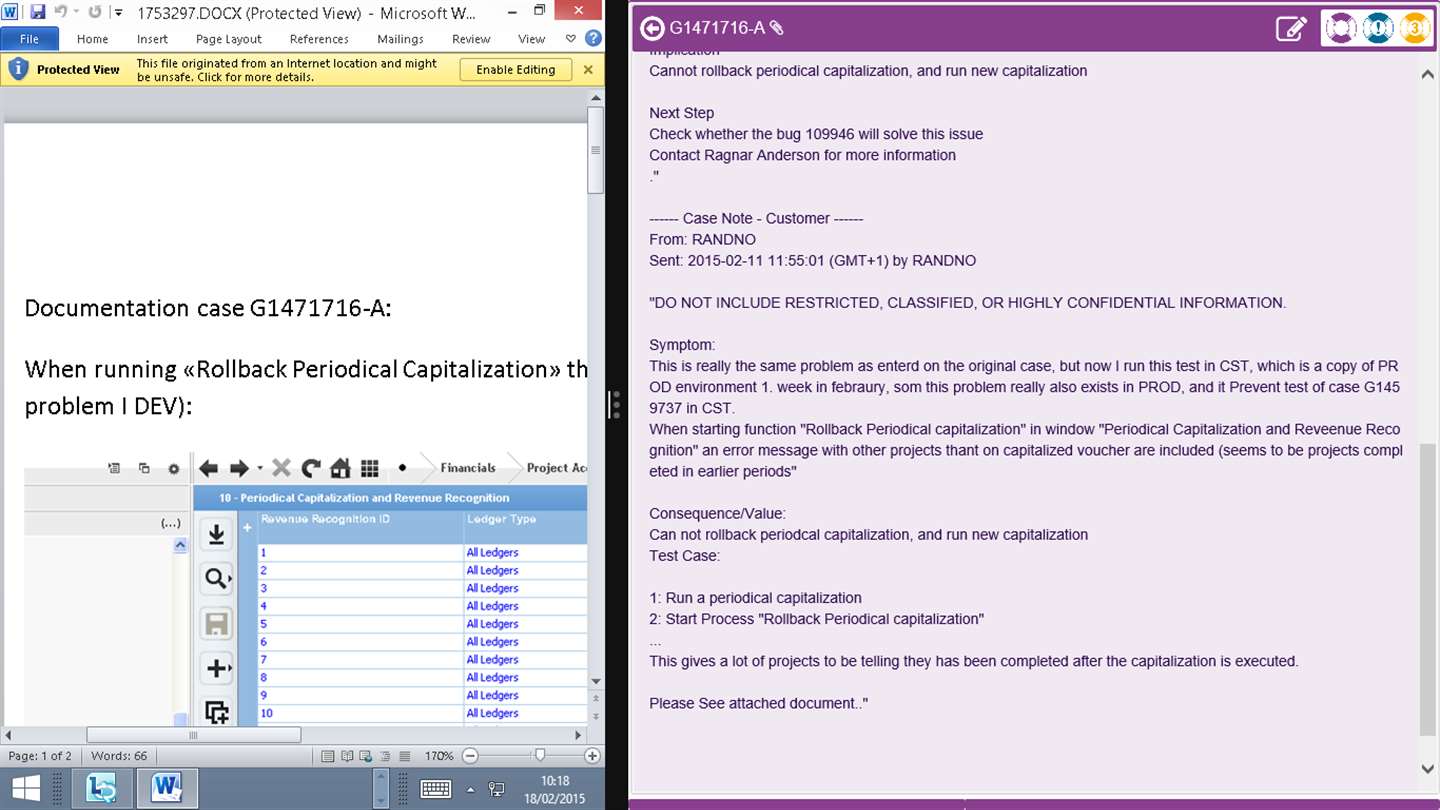Click the Zoom Out minus button
1440x810 pixels.
click(x=470, y=757)
